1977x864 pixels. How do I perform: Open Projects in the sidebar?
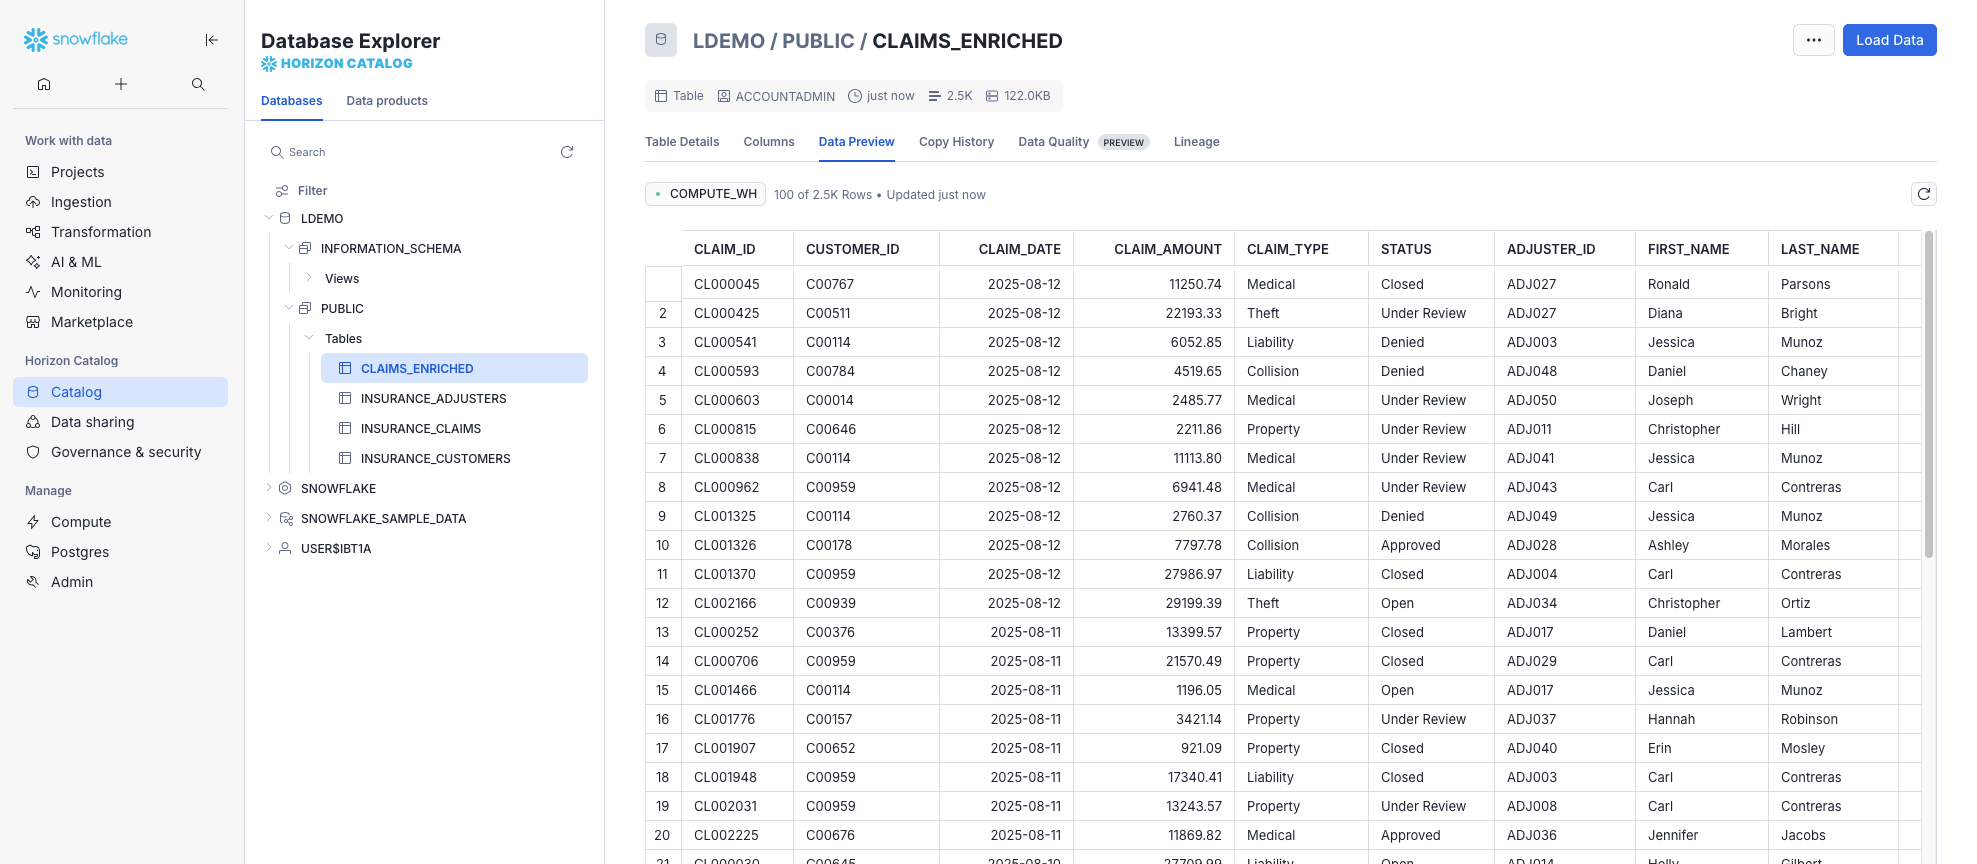[120, 172]
